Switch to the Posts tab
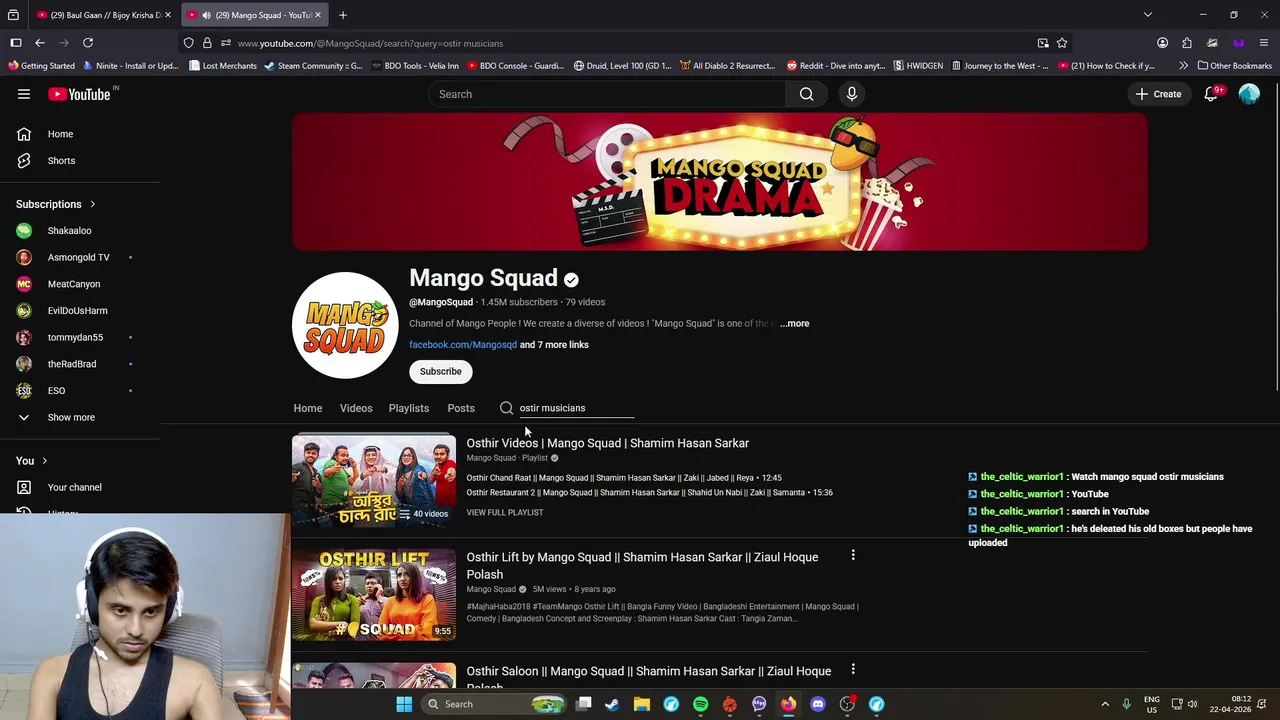Screen dimensions: 1280x720 click(461, 408)
